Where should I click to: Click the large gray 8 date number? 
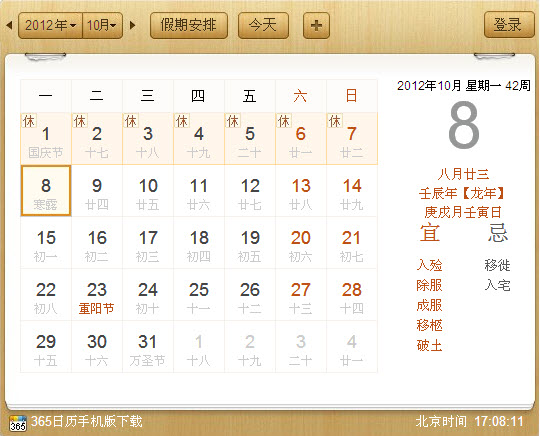pyautogui.click(x=464, y=125)
